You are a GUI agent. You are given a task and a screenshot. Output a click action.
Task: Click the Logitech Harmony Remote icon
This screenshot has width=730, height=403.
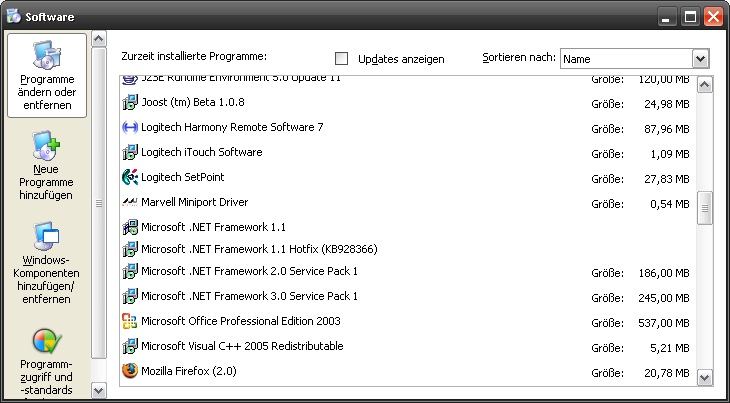[x=130, y=127]
